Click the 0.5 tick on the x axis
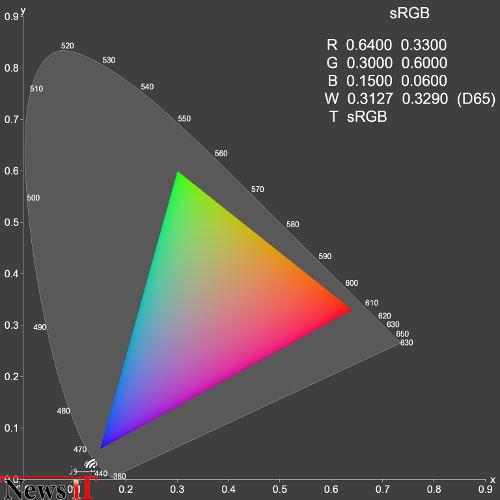 point(279,489)
